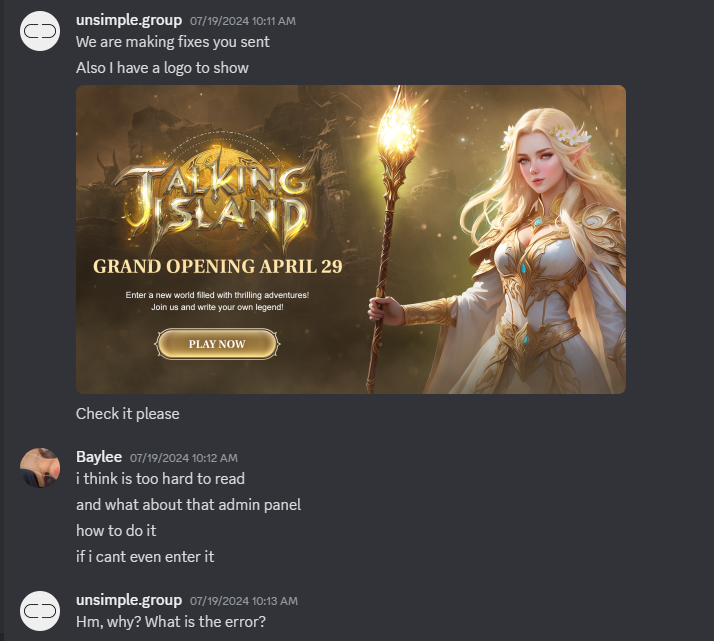Image resolution: width=714 pixels, height=641 pixels.
Task: Open Baylee's profile via her username
Action: [x=99, y=457]
